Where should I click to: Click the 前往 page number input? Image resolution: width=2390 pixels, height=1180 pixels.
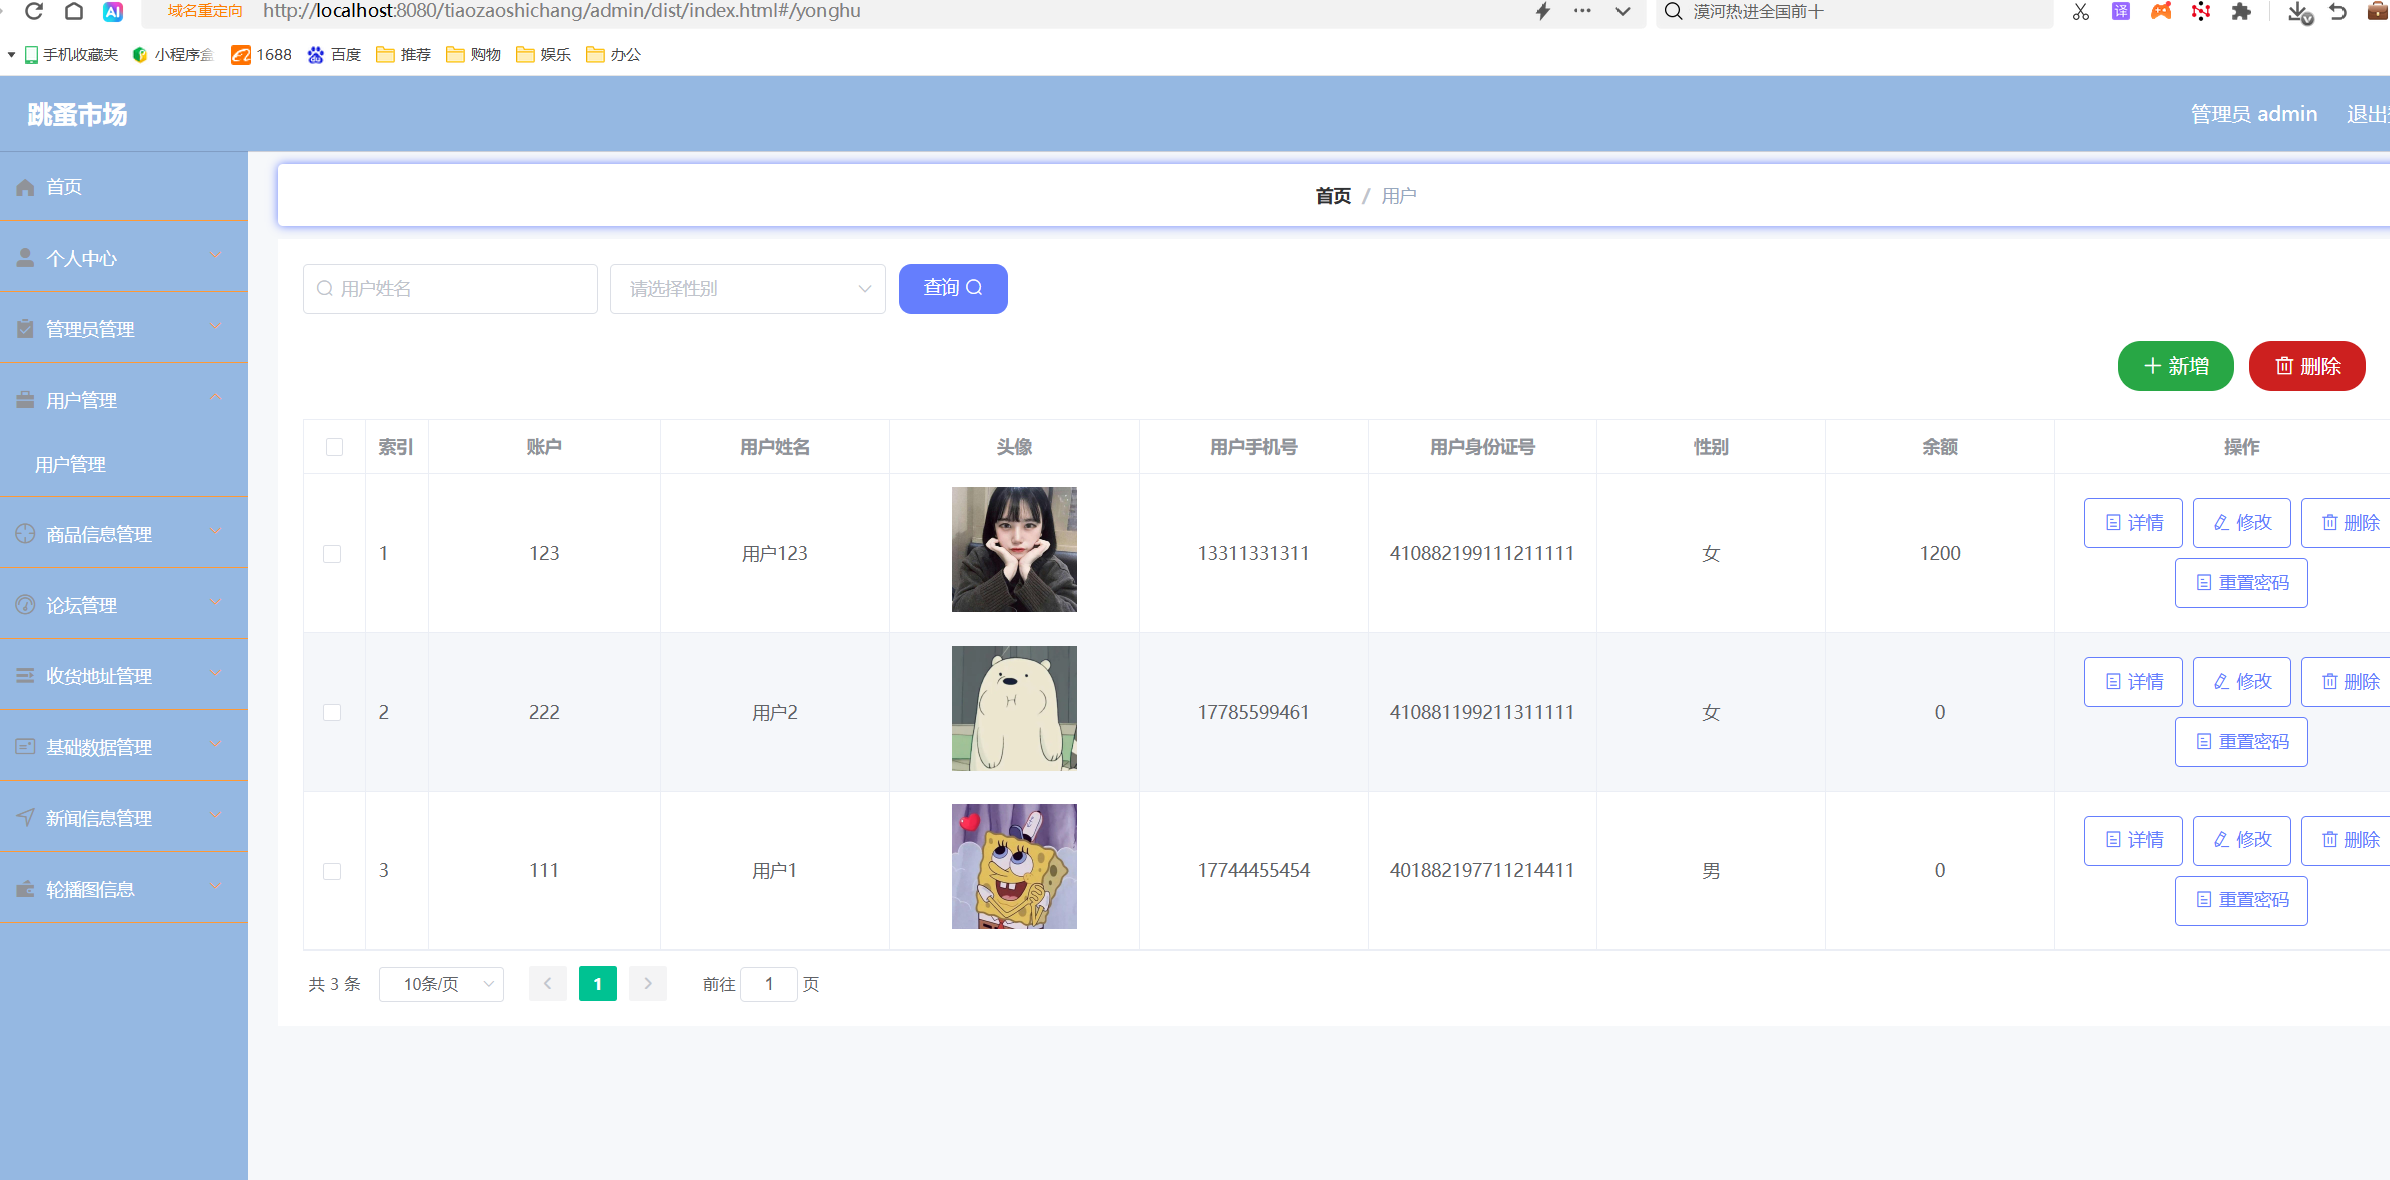[769, 984]
